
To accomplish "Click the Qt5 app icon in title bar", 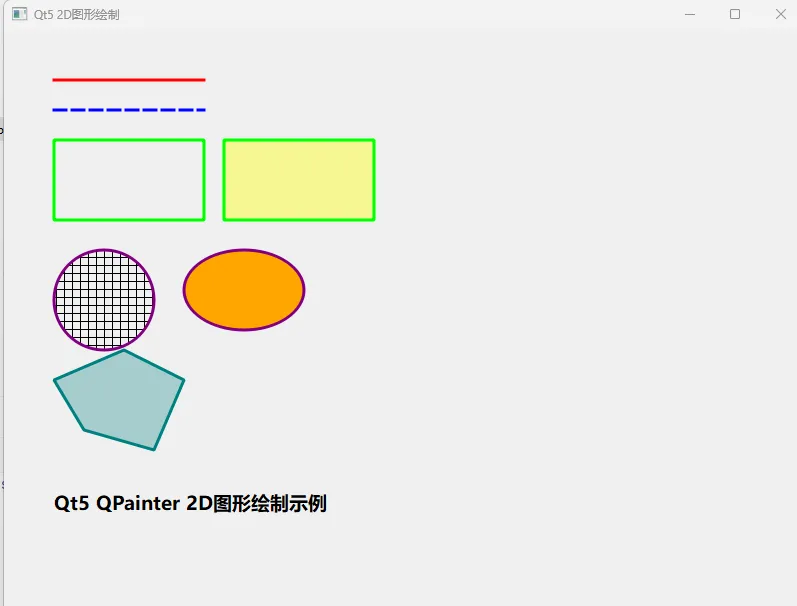I will tap(19, 14).
